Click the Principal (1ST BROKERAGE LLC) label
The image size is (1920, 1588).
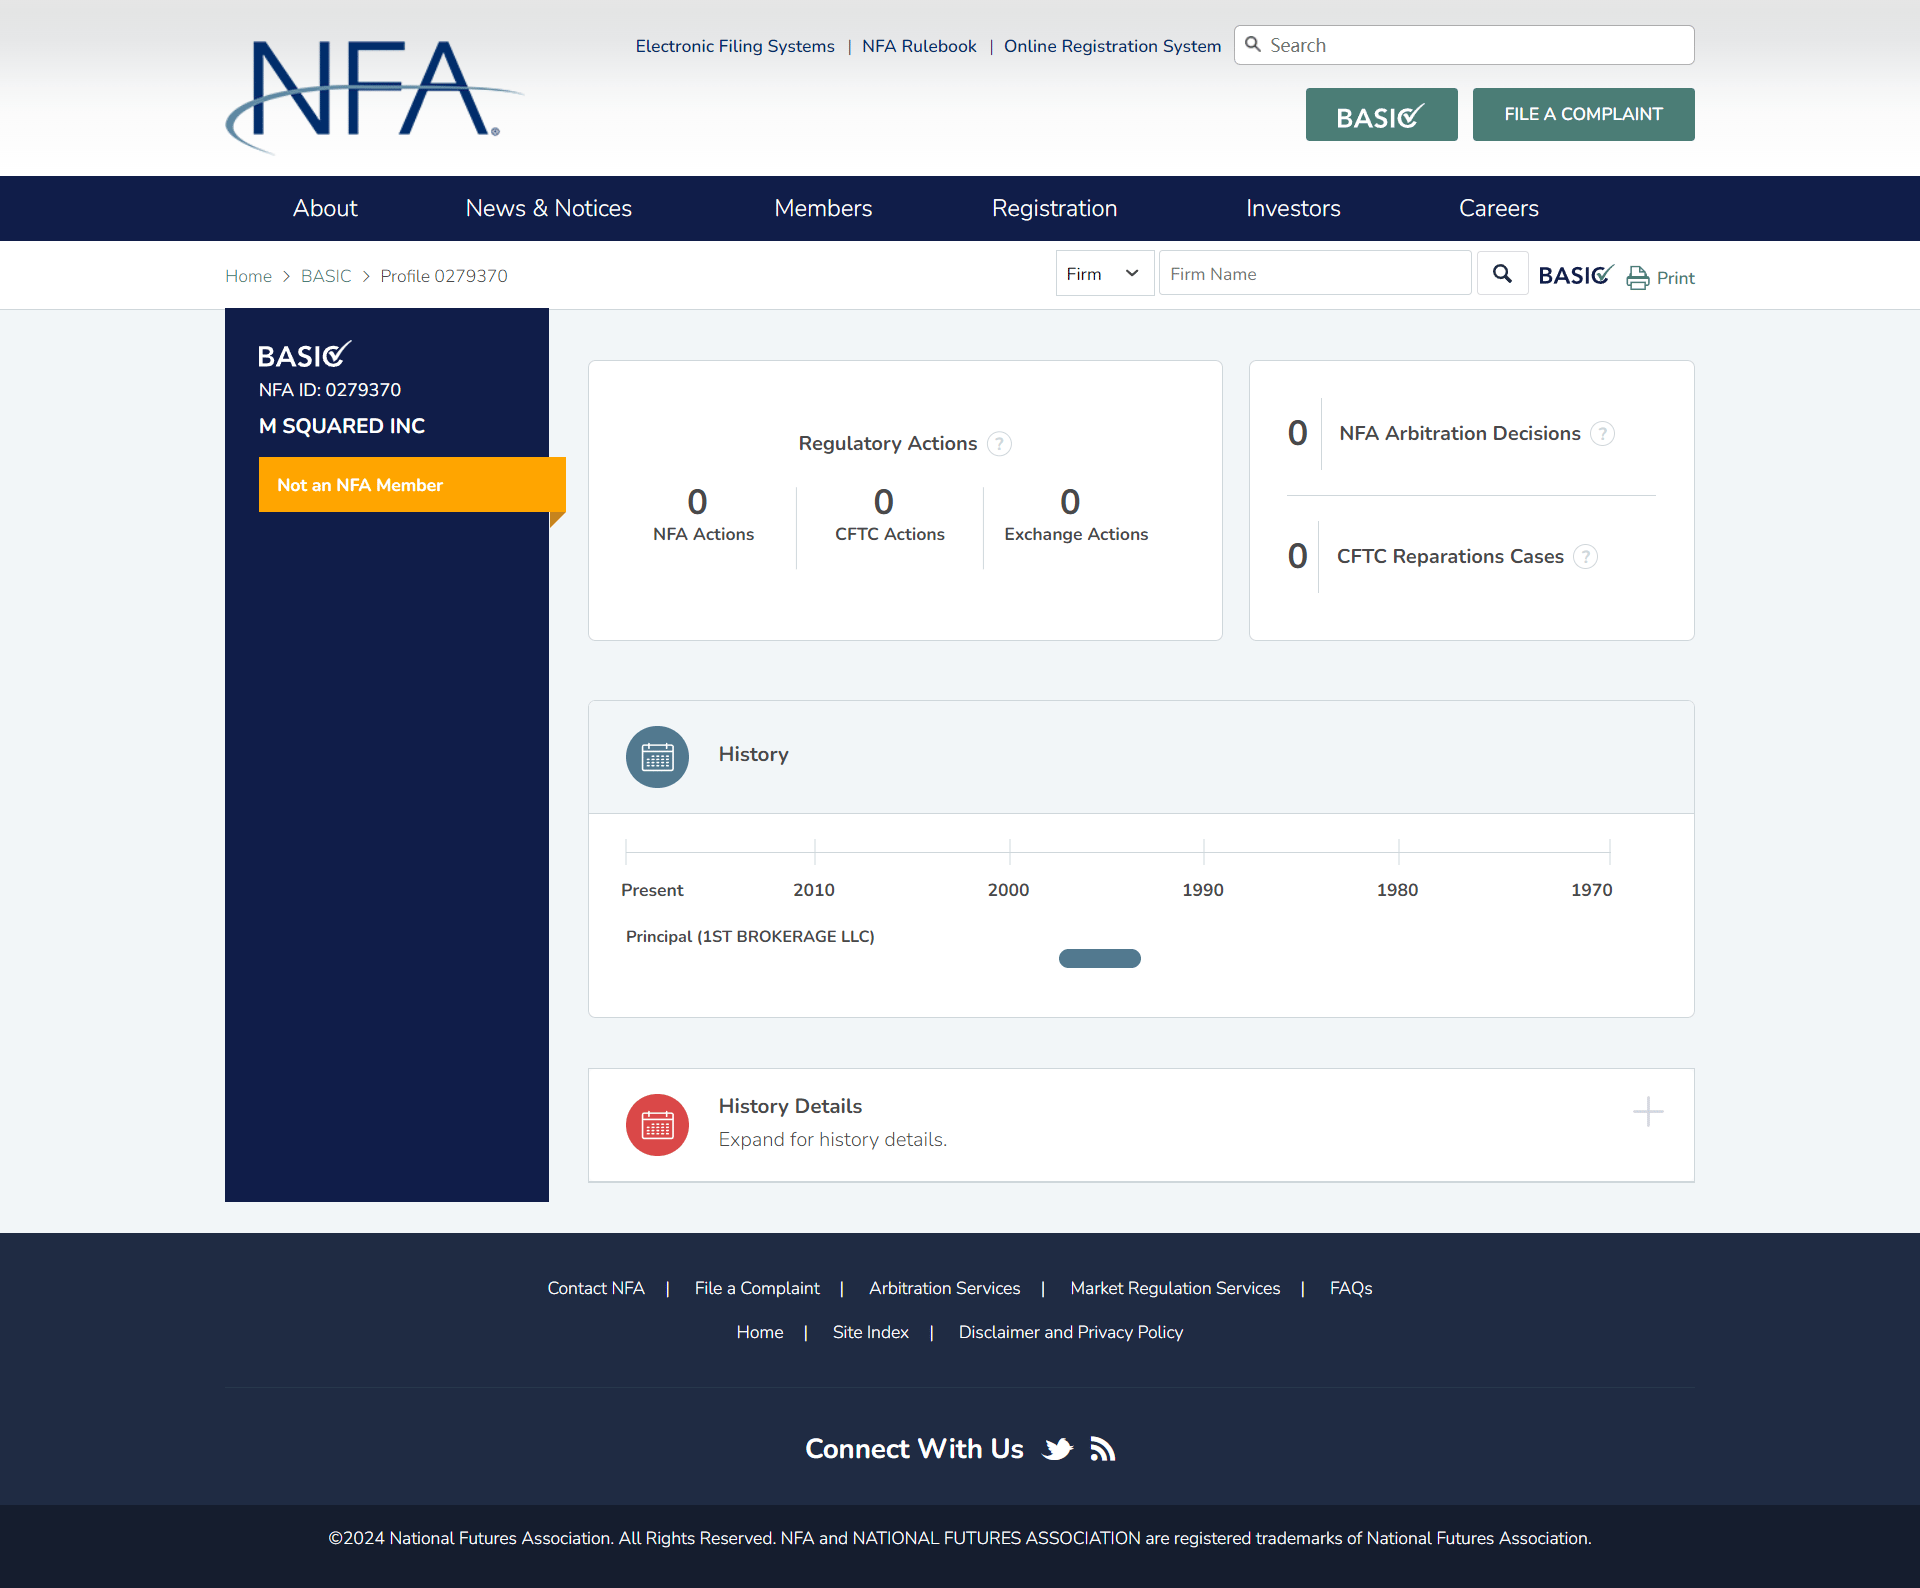[x=750, y=937]
